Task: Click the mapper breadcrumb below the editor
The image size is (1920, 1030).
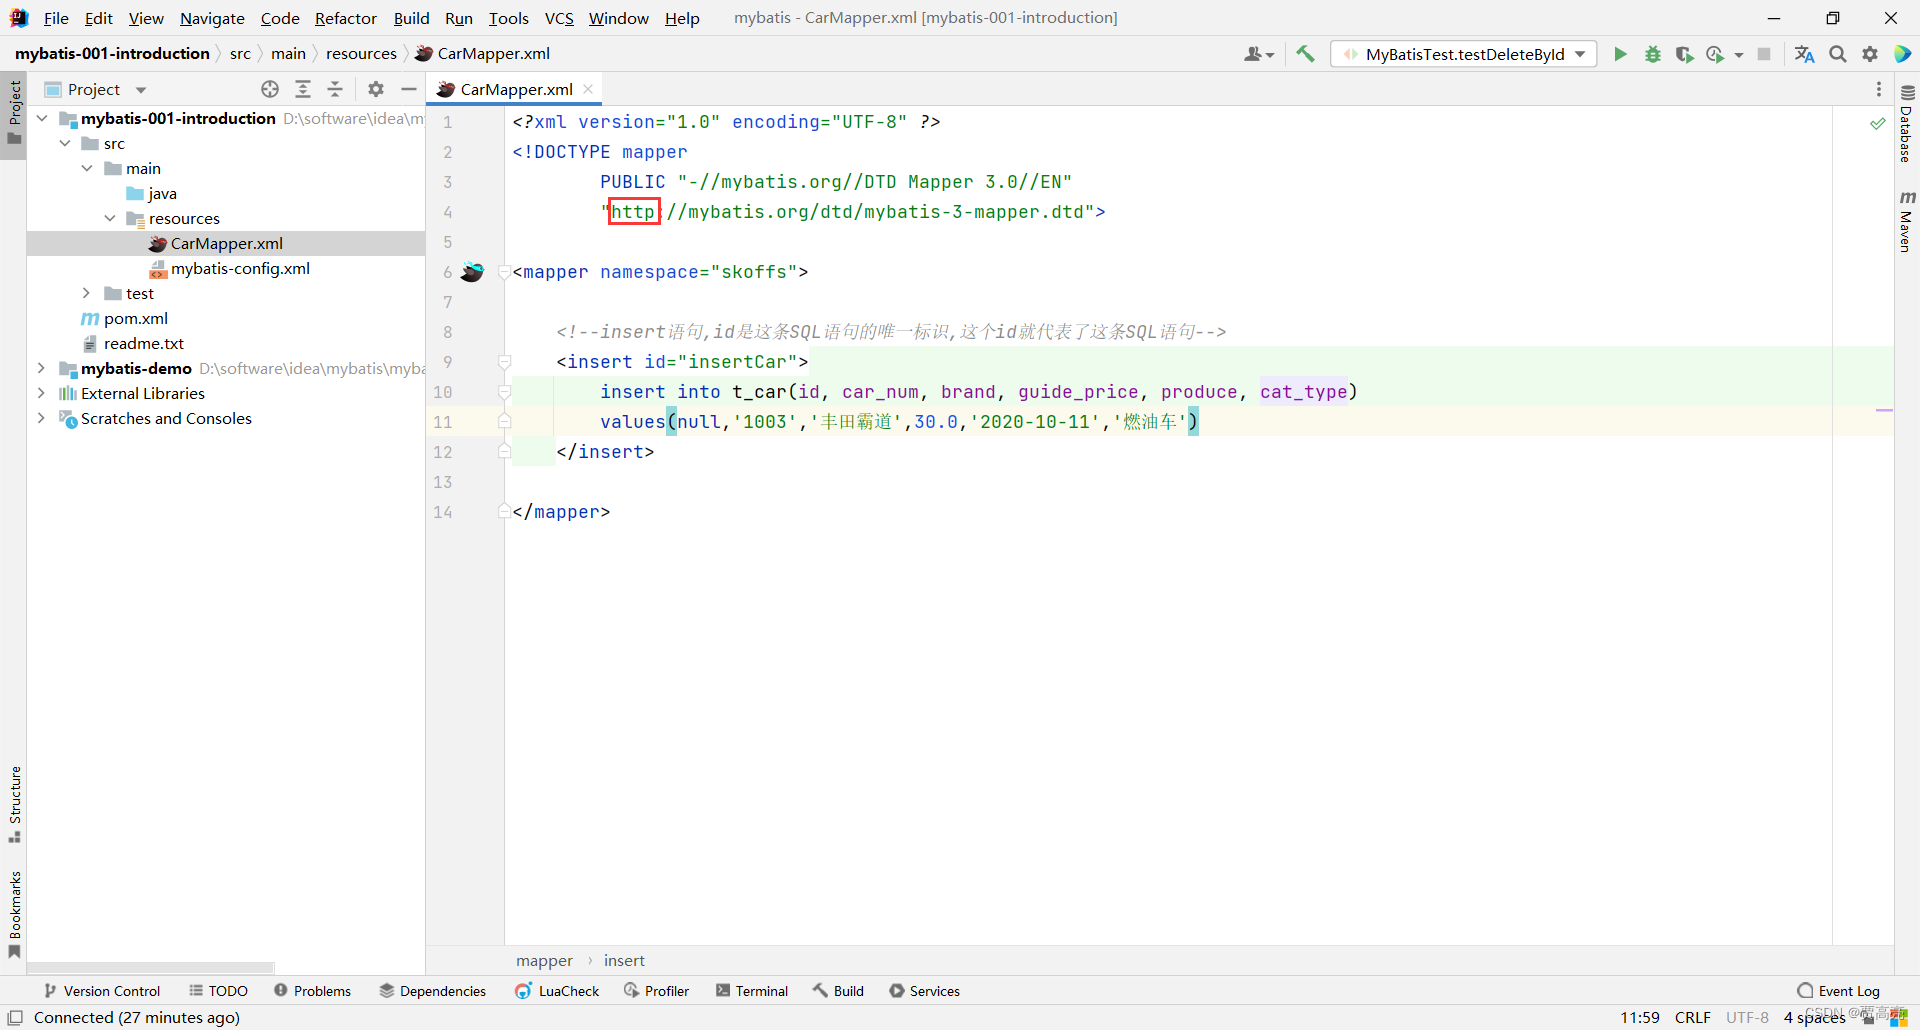Action: (544, 960)
